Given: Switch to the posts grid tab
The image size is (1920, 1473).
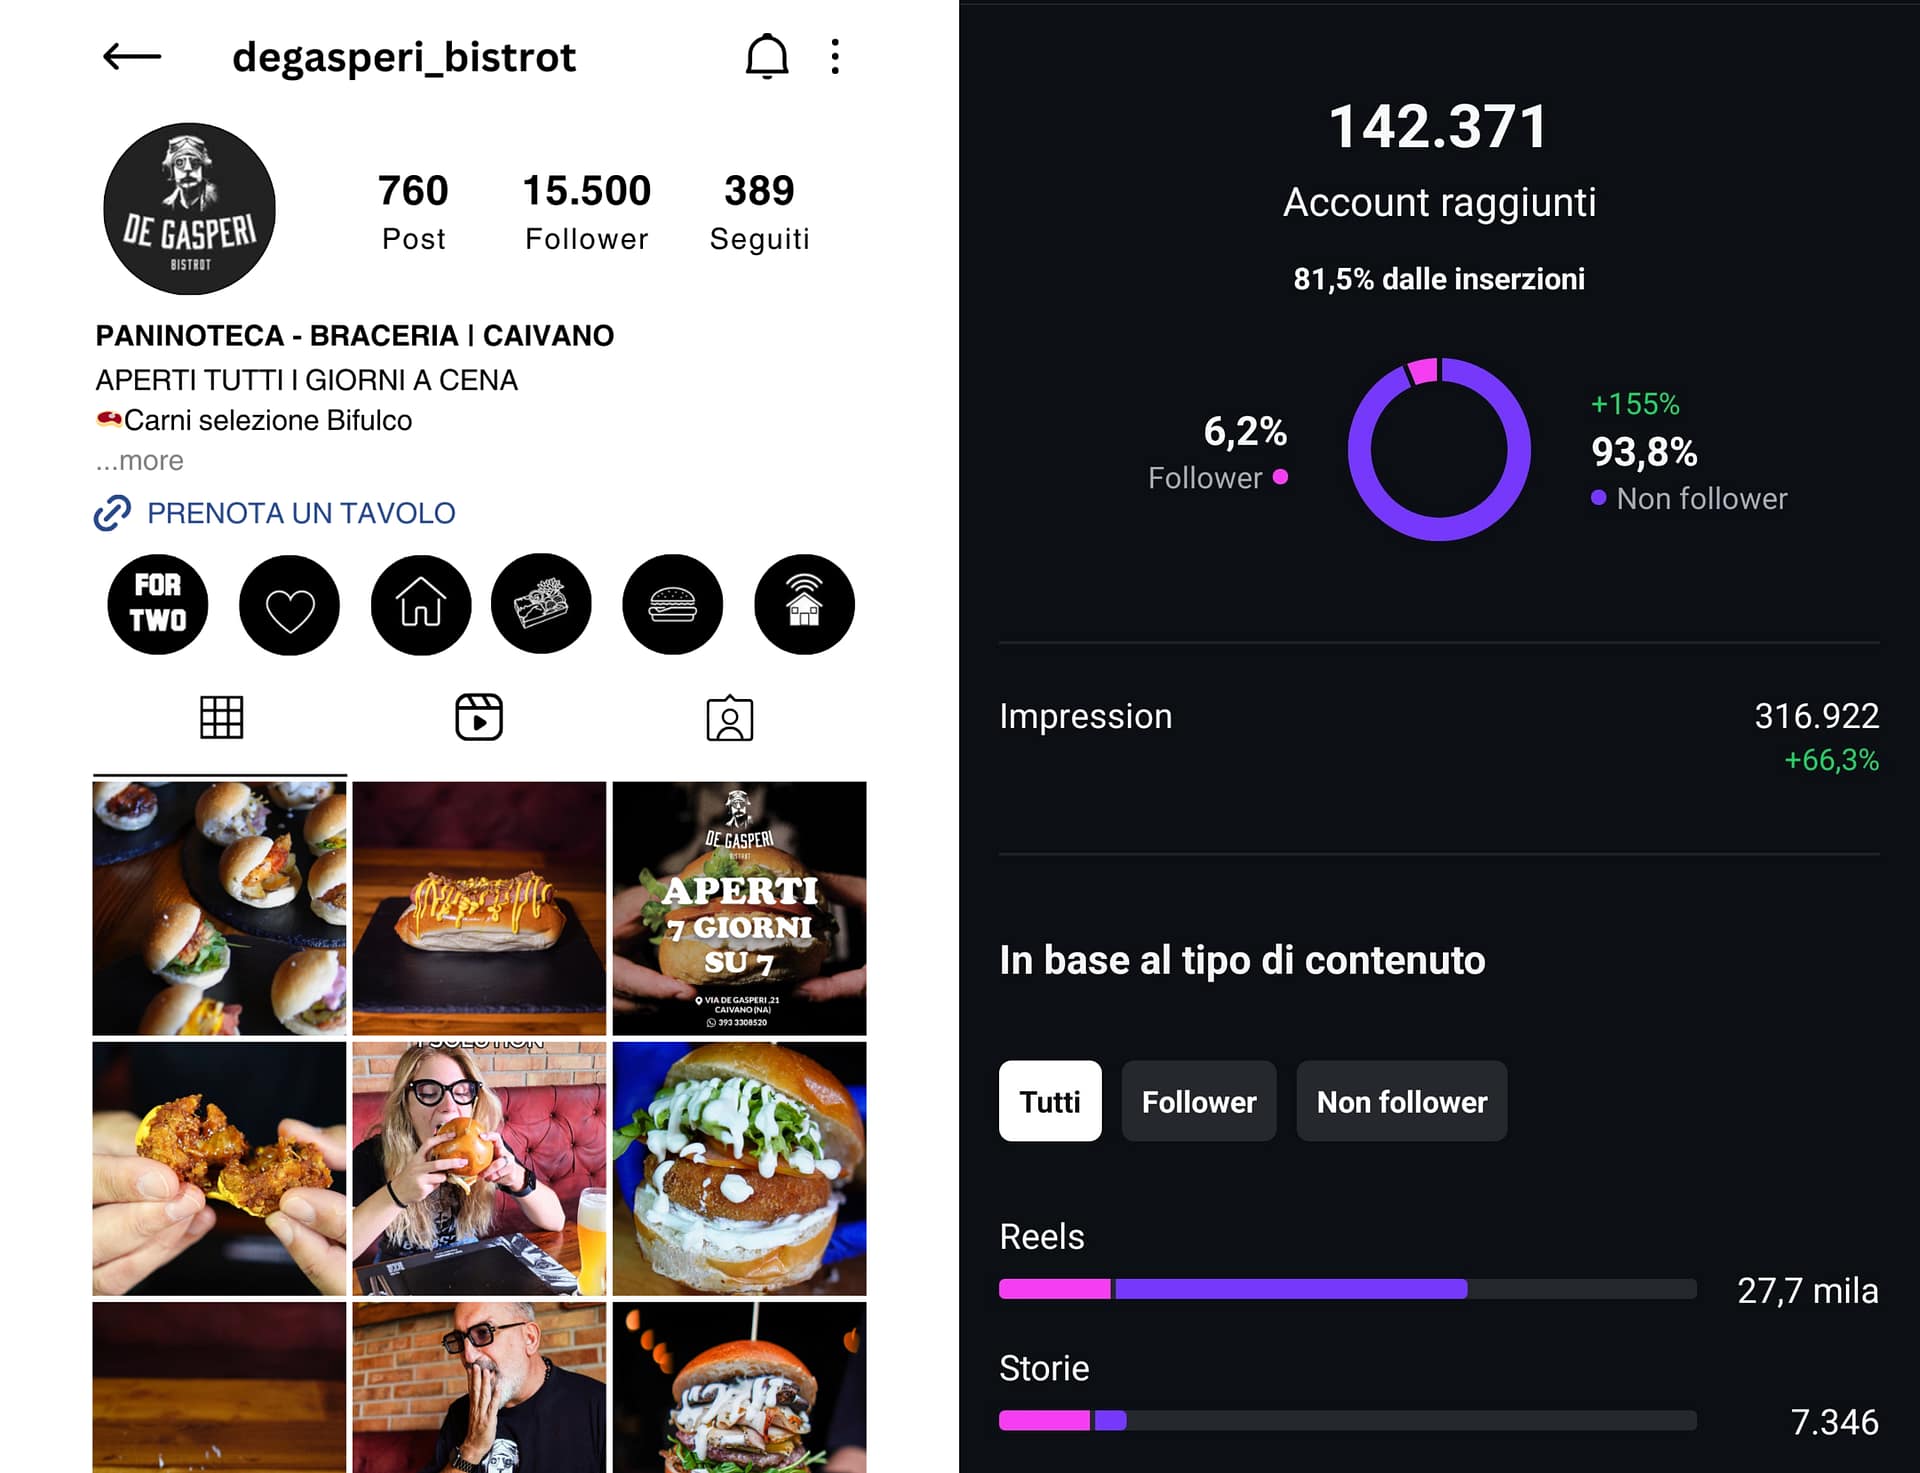Looking at the screenshot, I should (221, 717).
